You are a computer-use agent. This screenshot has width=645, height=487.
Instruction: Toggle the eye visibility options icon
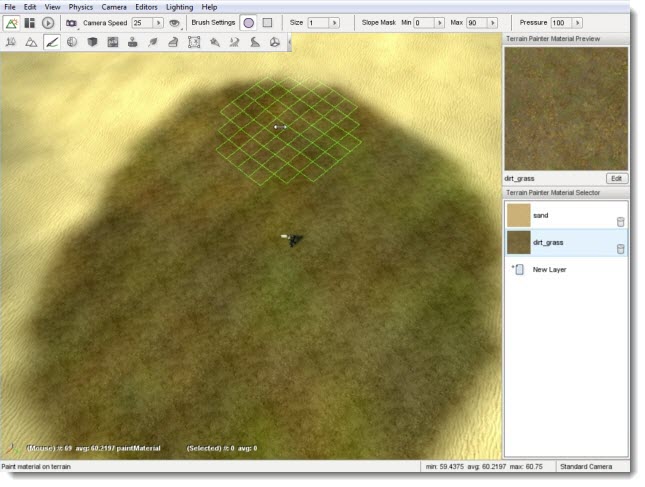[x=174, y=22]
